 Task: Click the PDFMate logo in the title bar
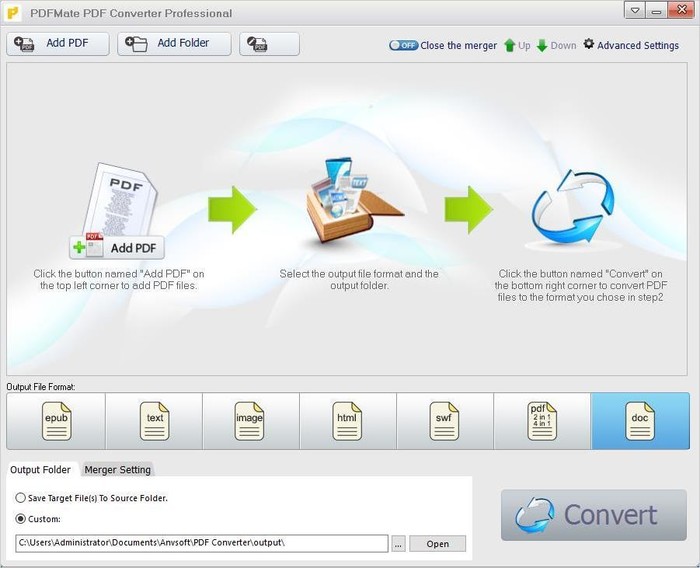coord(13,13)
